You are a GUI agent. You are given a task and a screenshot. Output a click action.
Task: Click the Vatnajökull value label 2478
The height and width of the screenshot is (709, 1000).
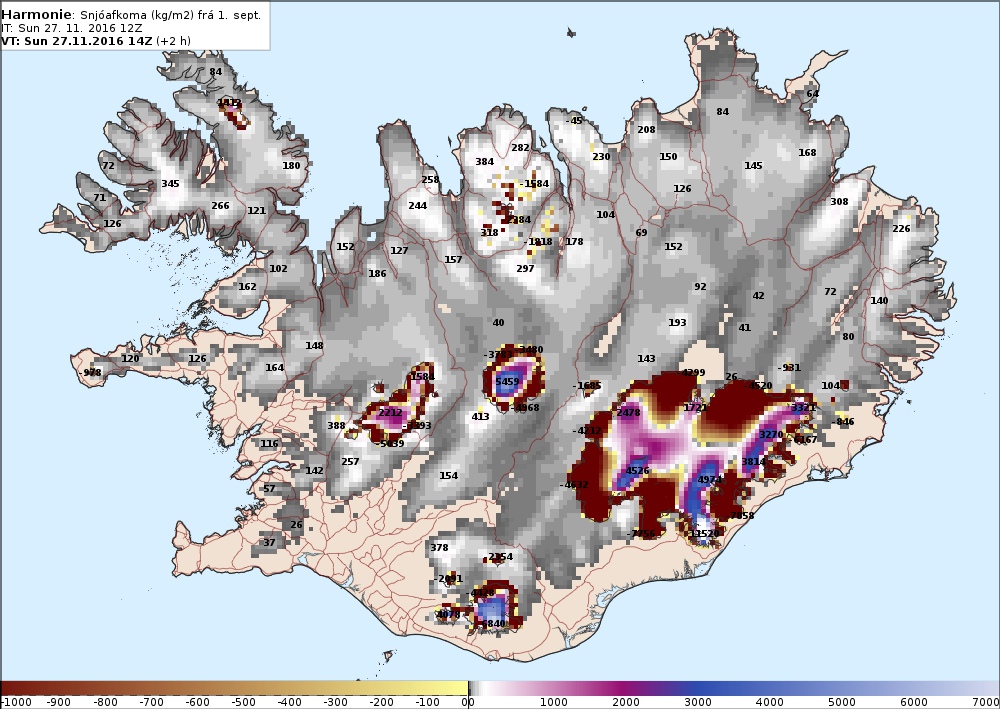[x=628, y=413]
